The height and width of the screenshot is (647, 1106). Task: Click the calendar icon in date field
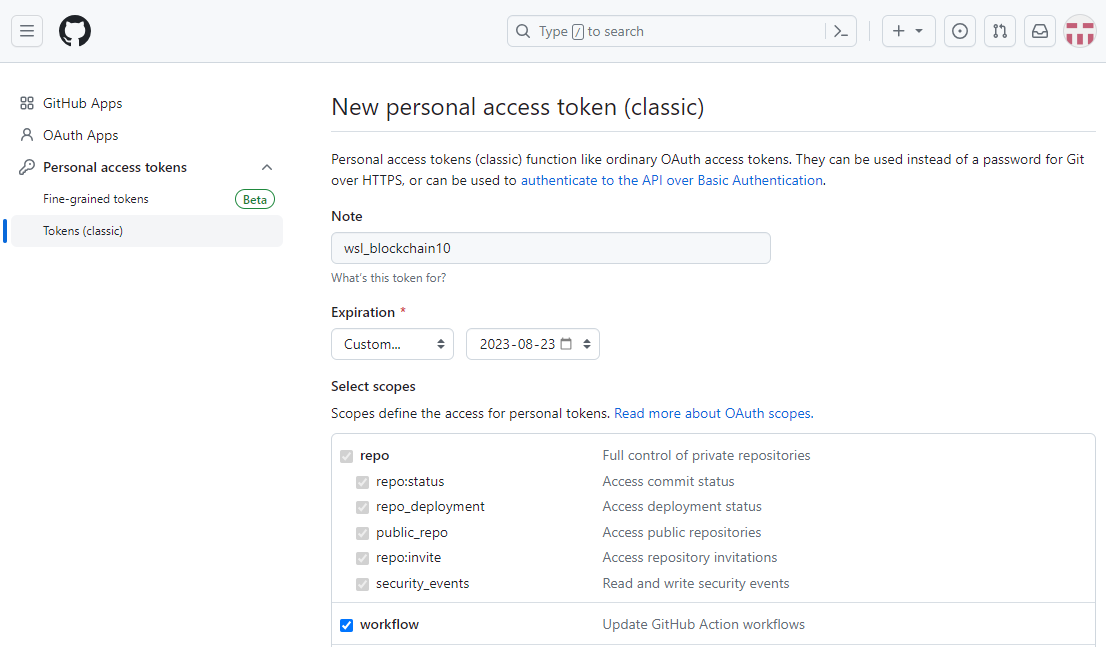[x=567, y=344]
